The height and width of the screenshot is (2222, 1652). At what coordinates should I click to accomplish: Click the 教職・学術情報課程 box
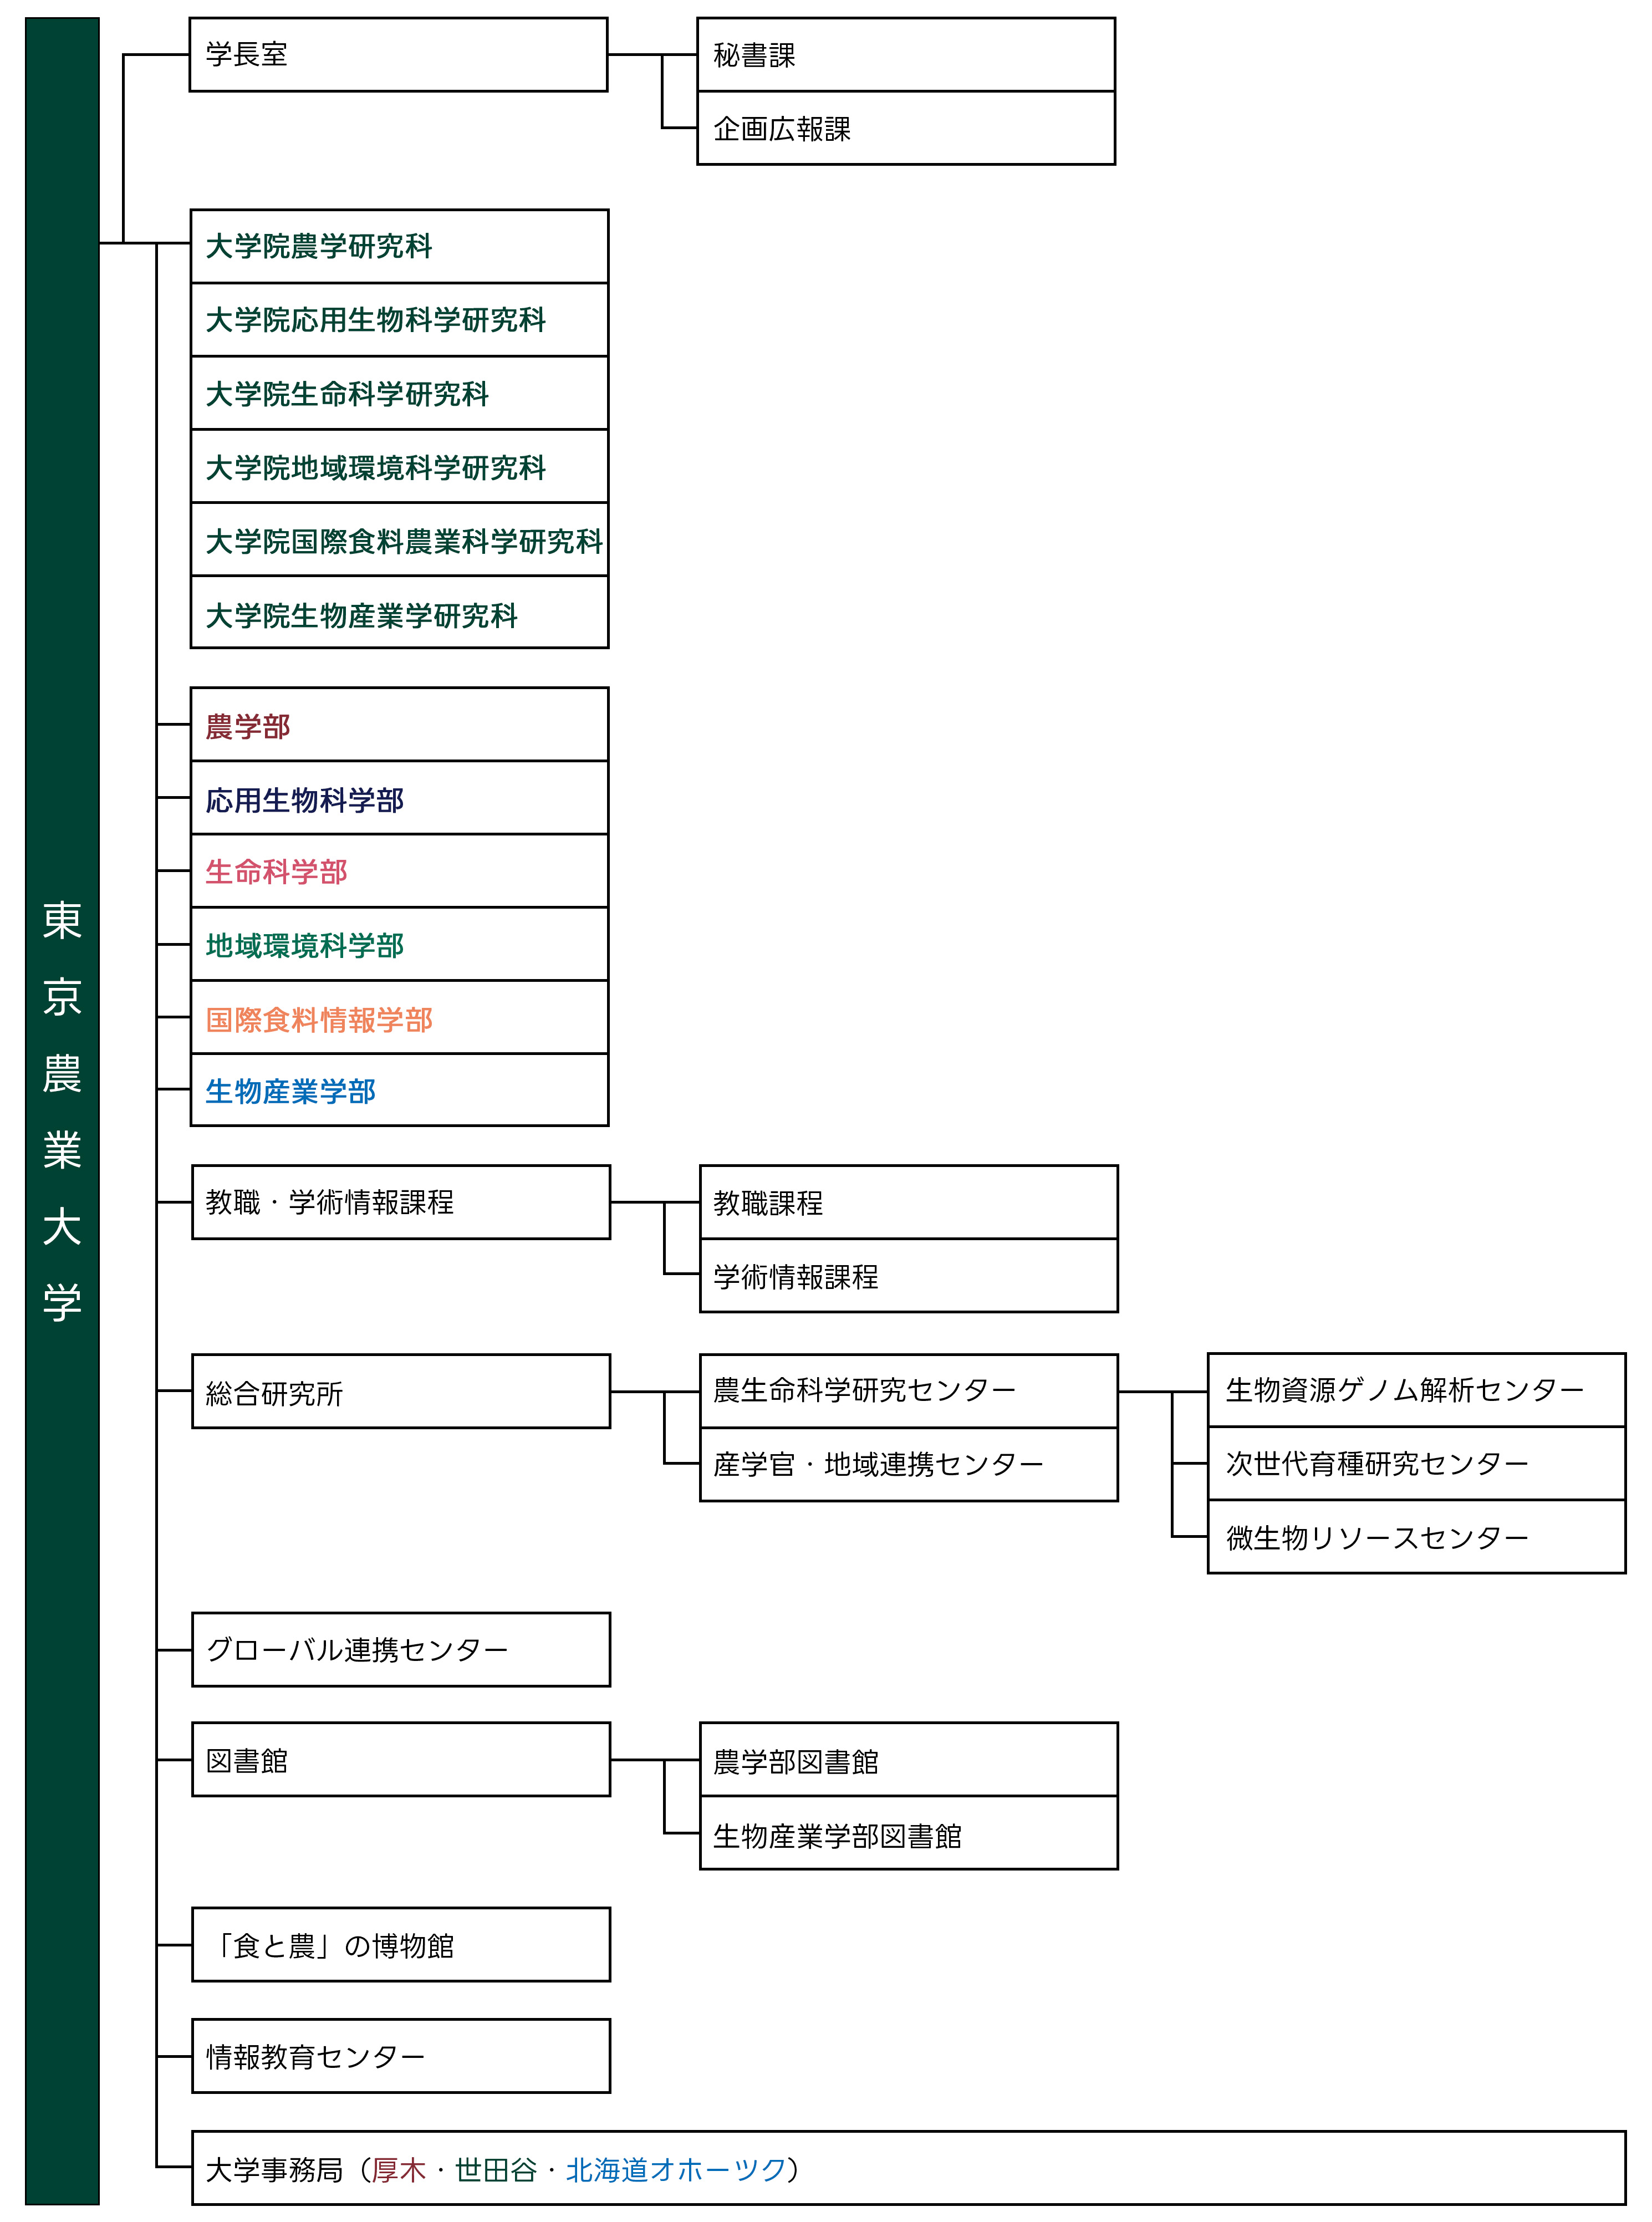tap(400, 1202)
